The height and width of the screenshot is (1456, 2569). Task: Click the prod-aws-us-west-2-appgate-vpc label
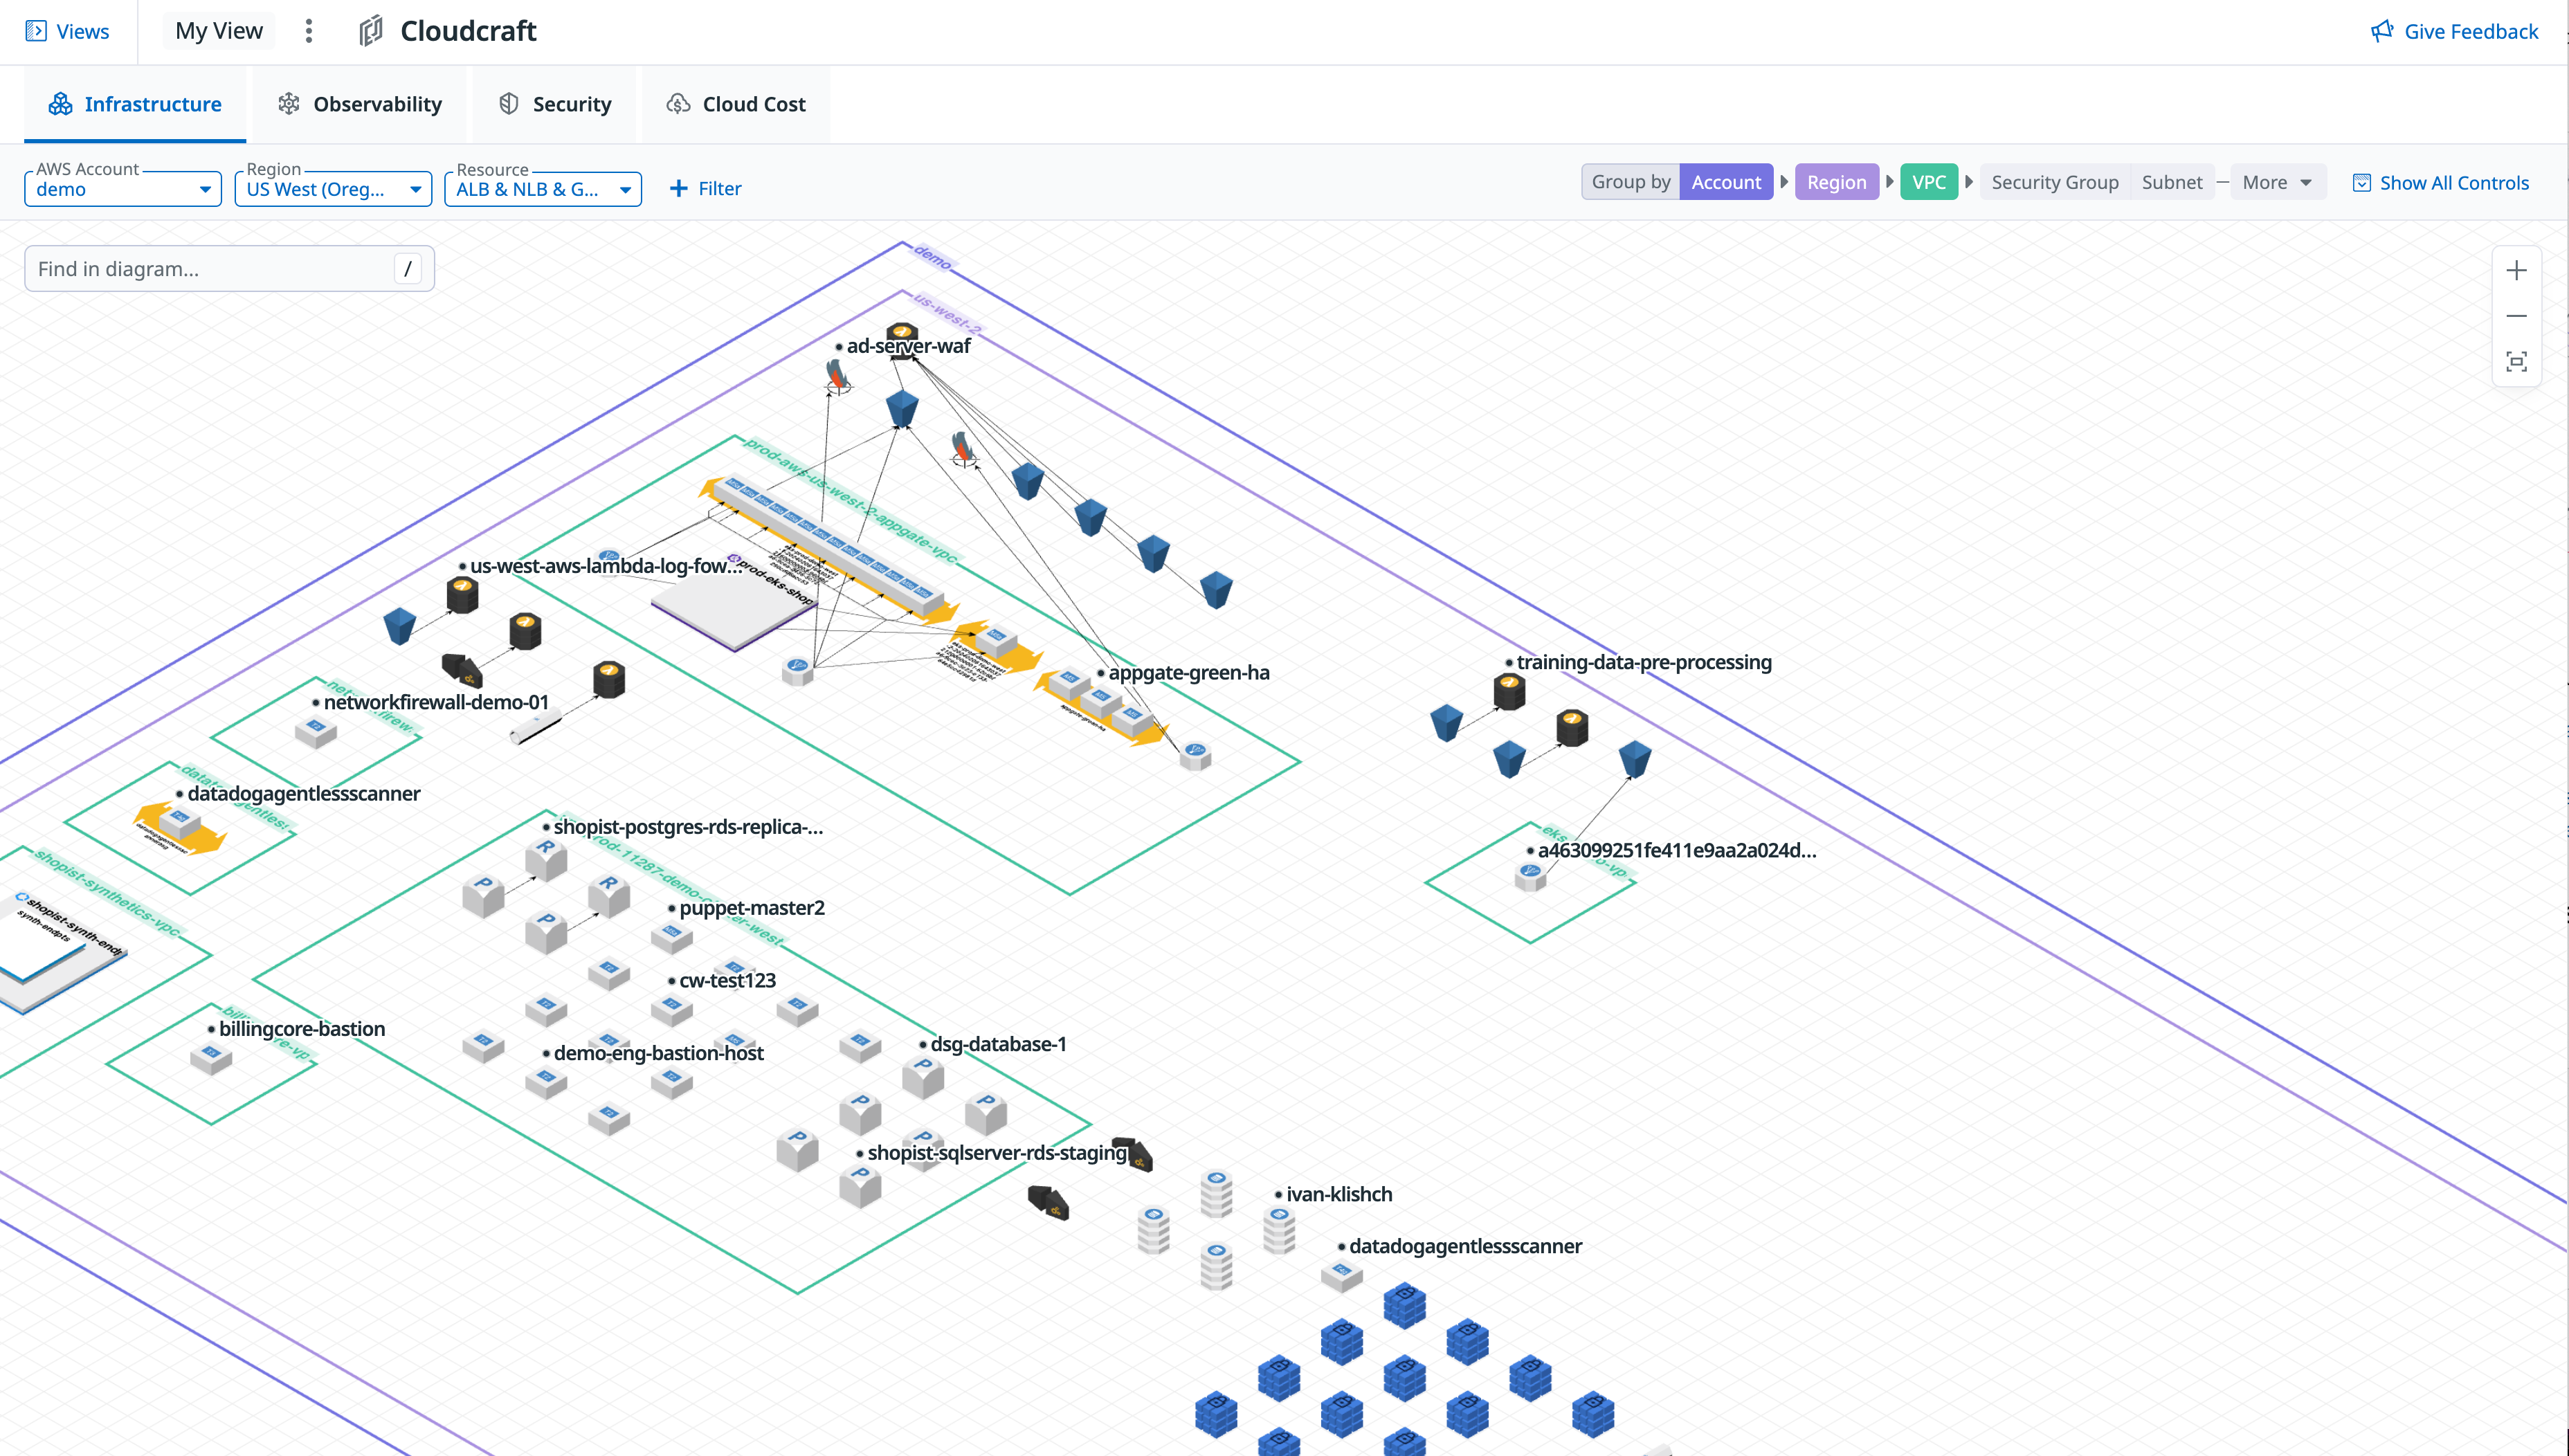(850, 500)
